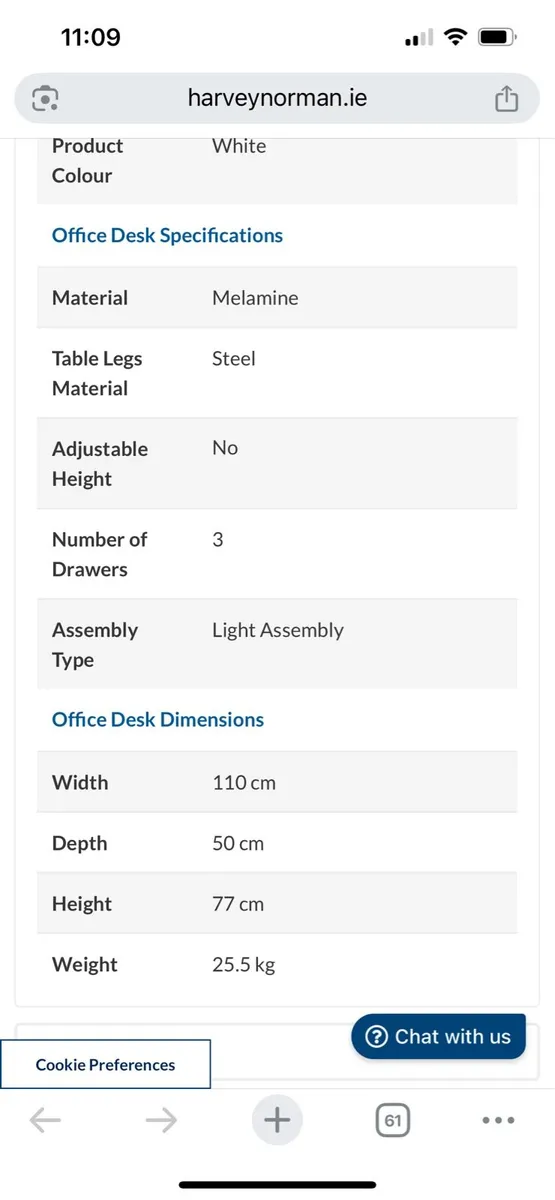Select Office Desk Specifications heading
The image size is (555, 1200).
pyautogui.click(x=167, y=235)
